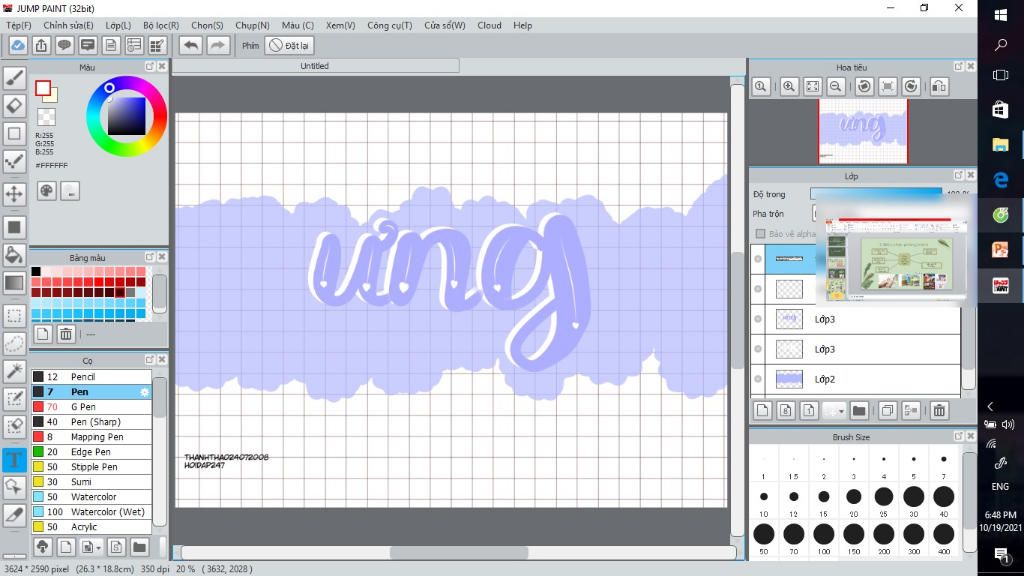Select the Brush tool in left toolbar
1024x576 pixels.
[14, 78]
